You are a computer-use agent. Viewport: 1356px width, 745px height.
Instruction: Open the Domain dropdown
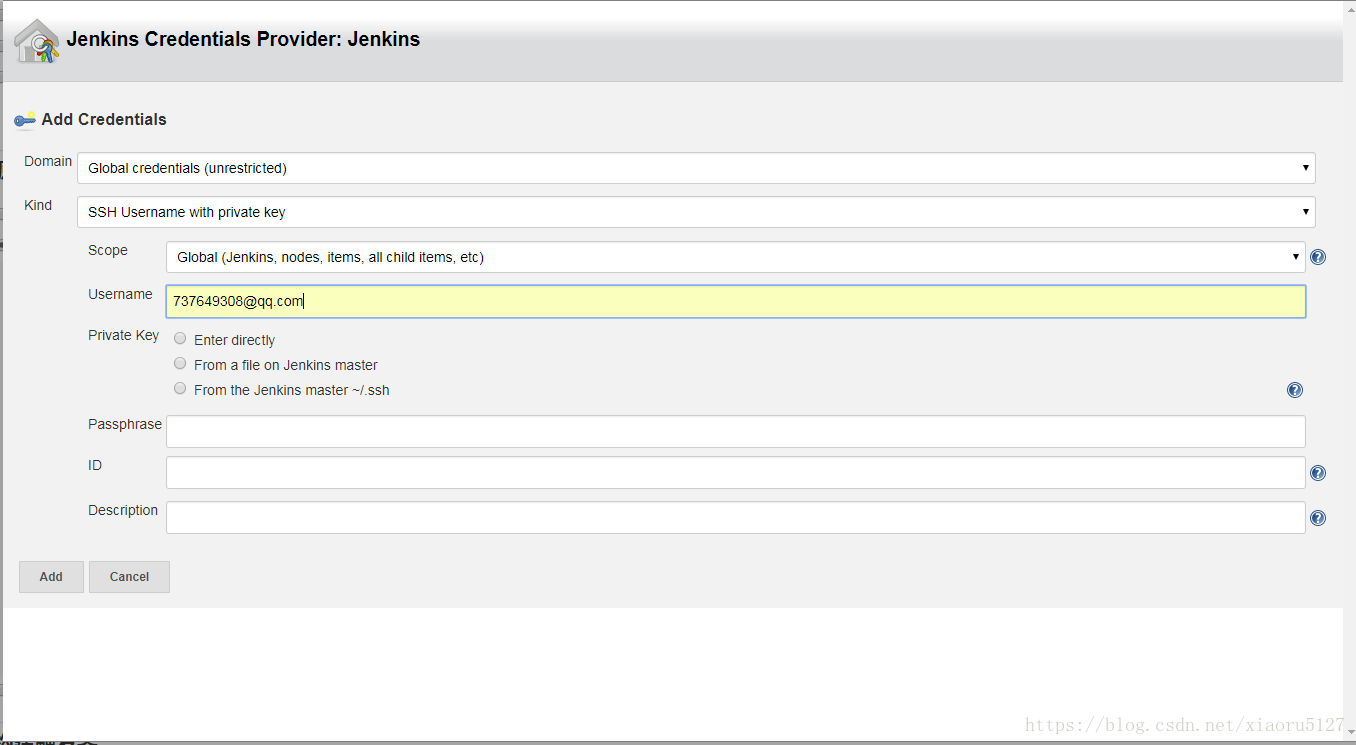coord(696,168)
